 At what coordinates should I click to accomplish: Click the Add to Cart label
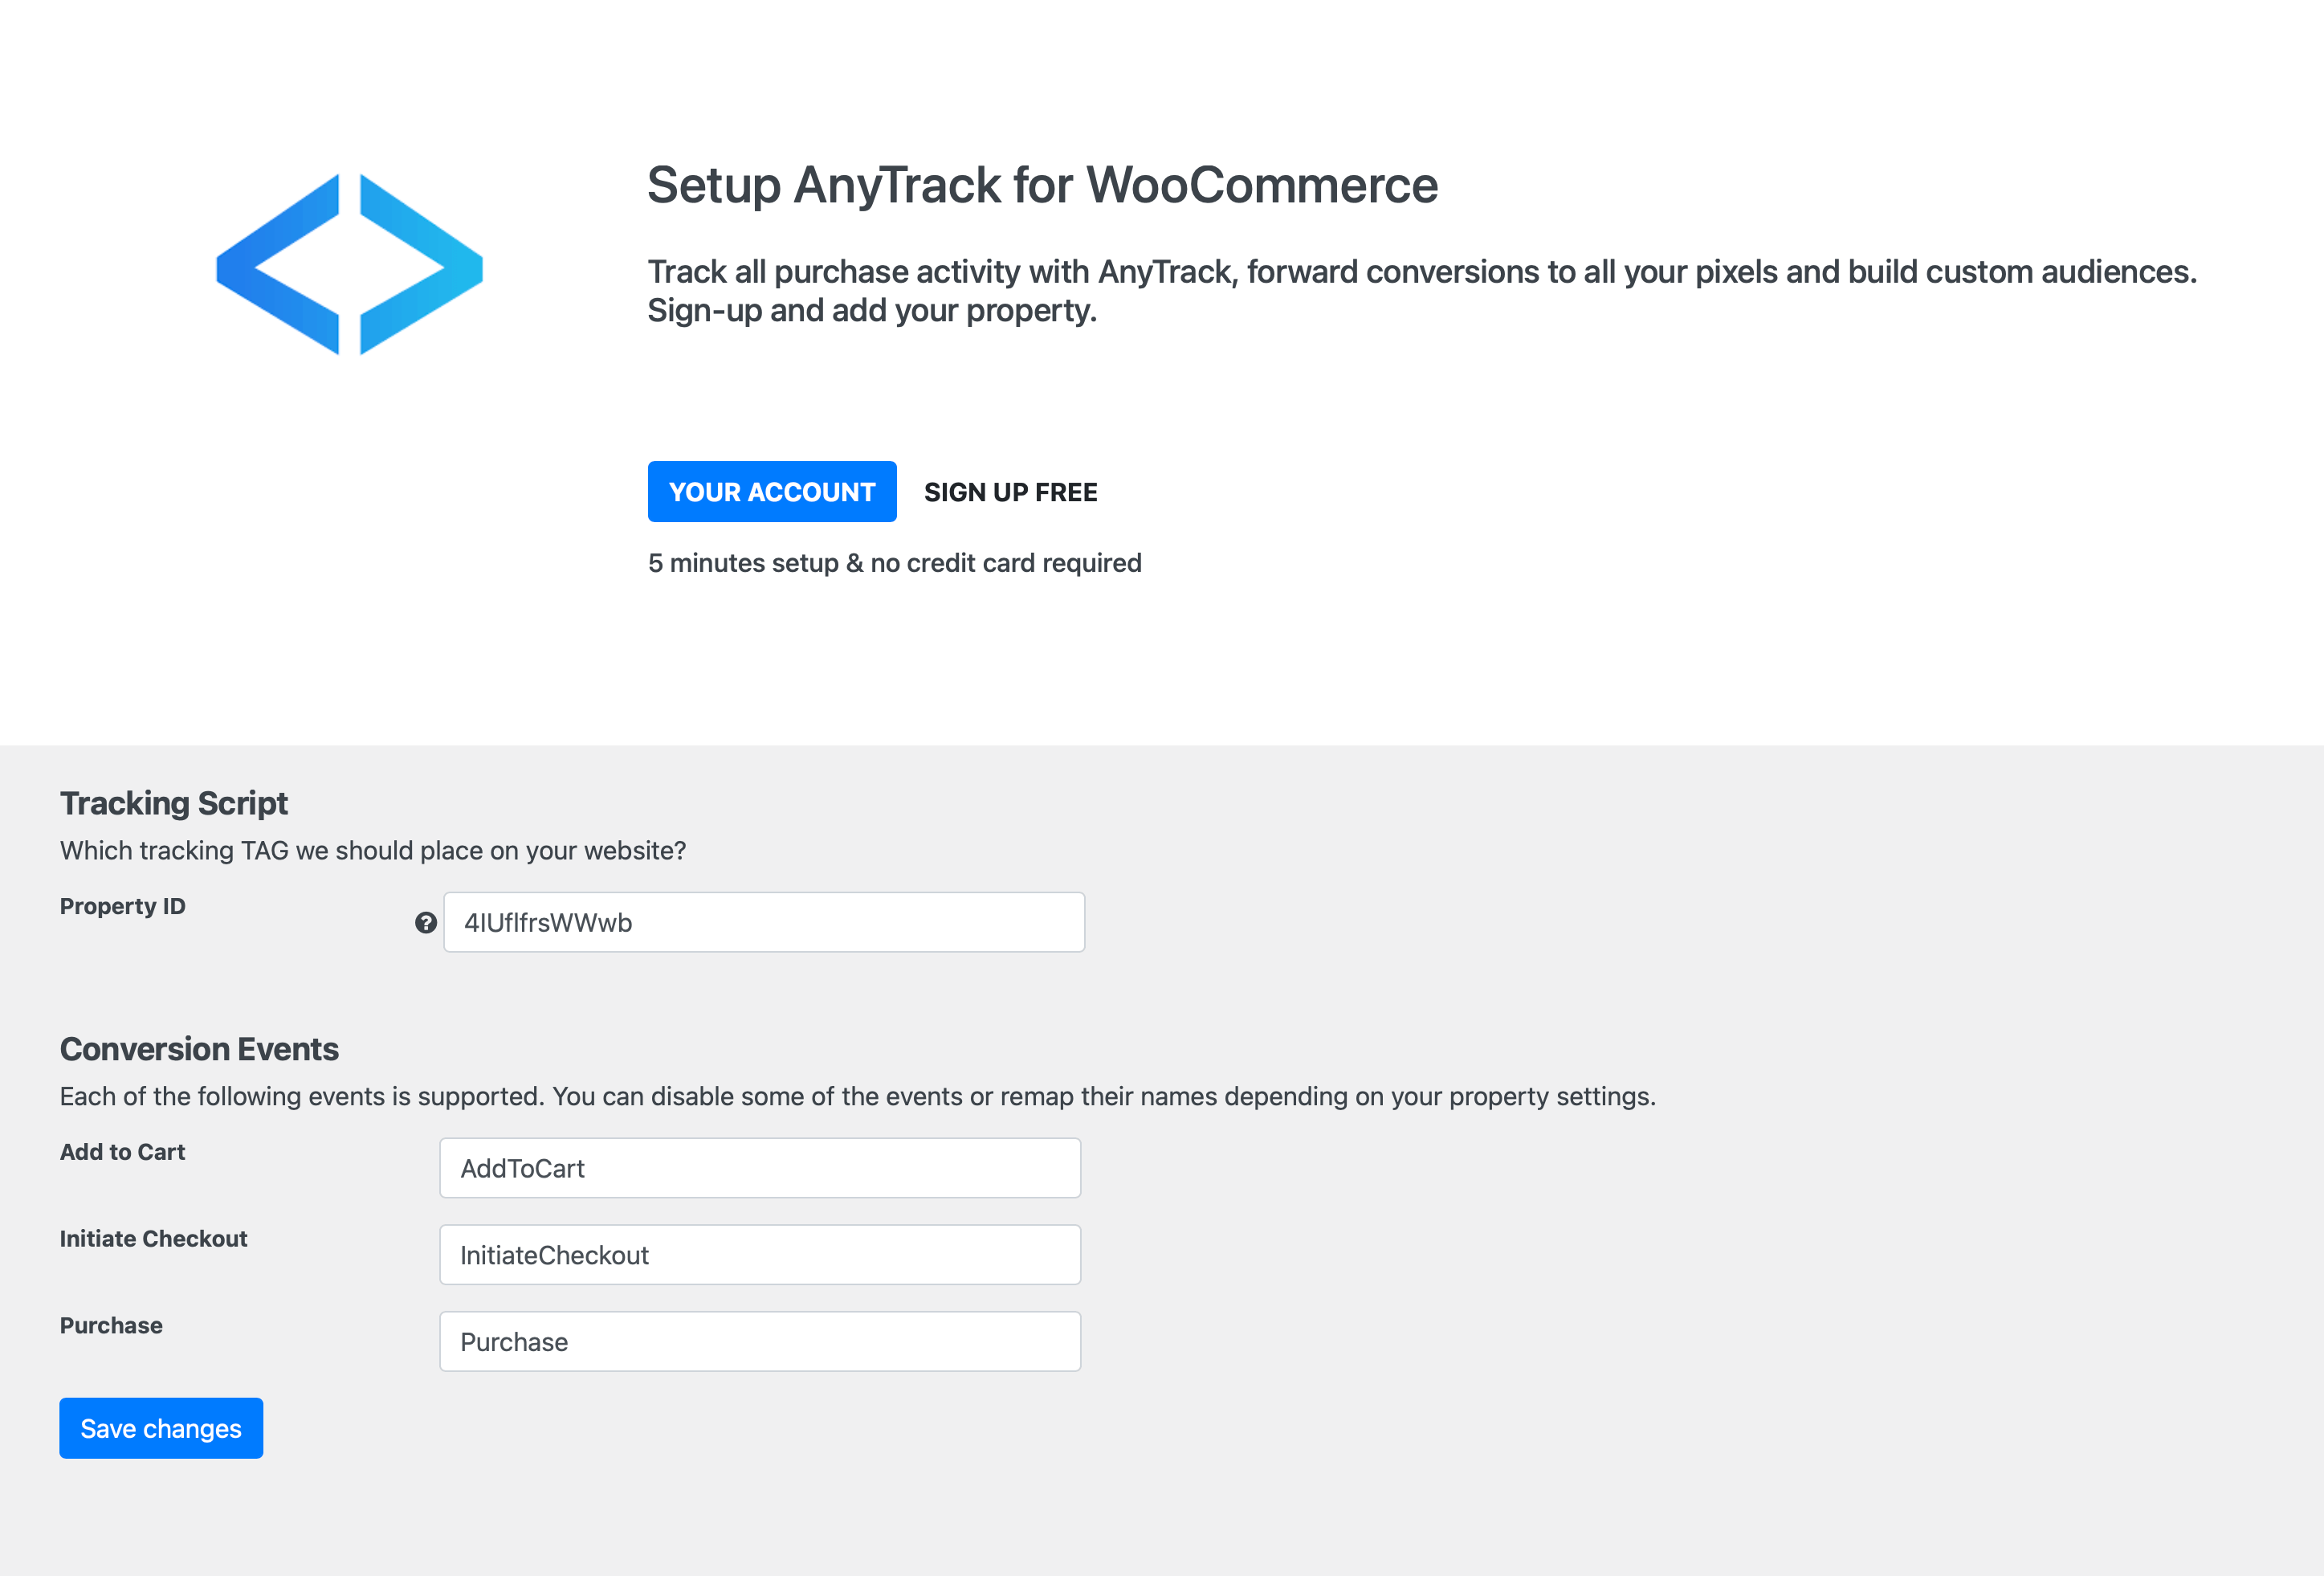point(123,1152)
